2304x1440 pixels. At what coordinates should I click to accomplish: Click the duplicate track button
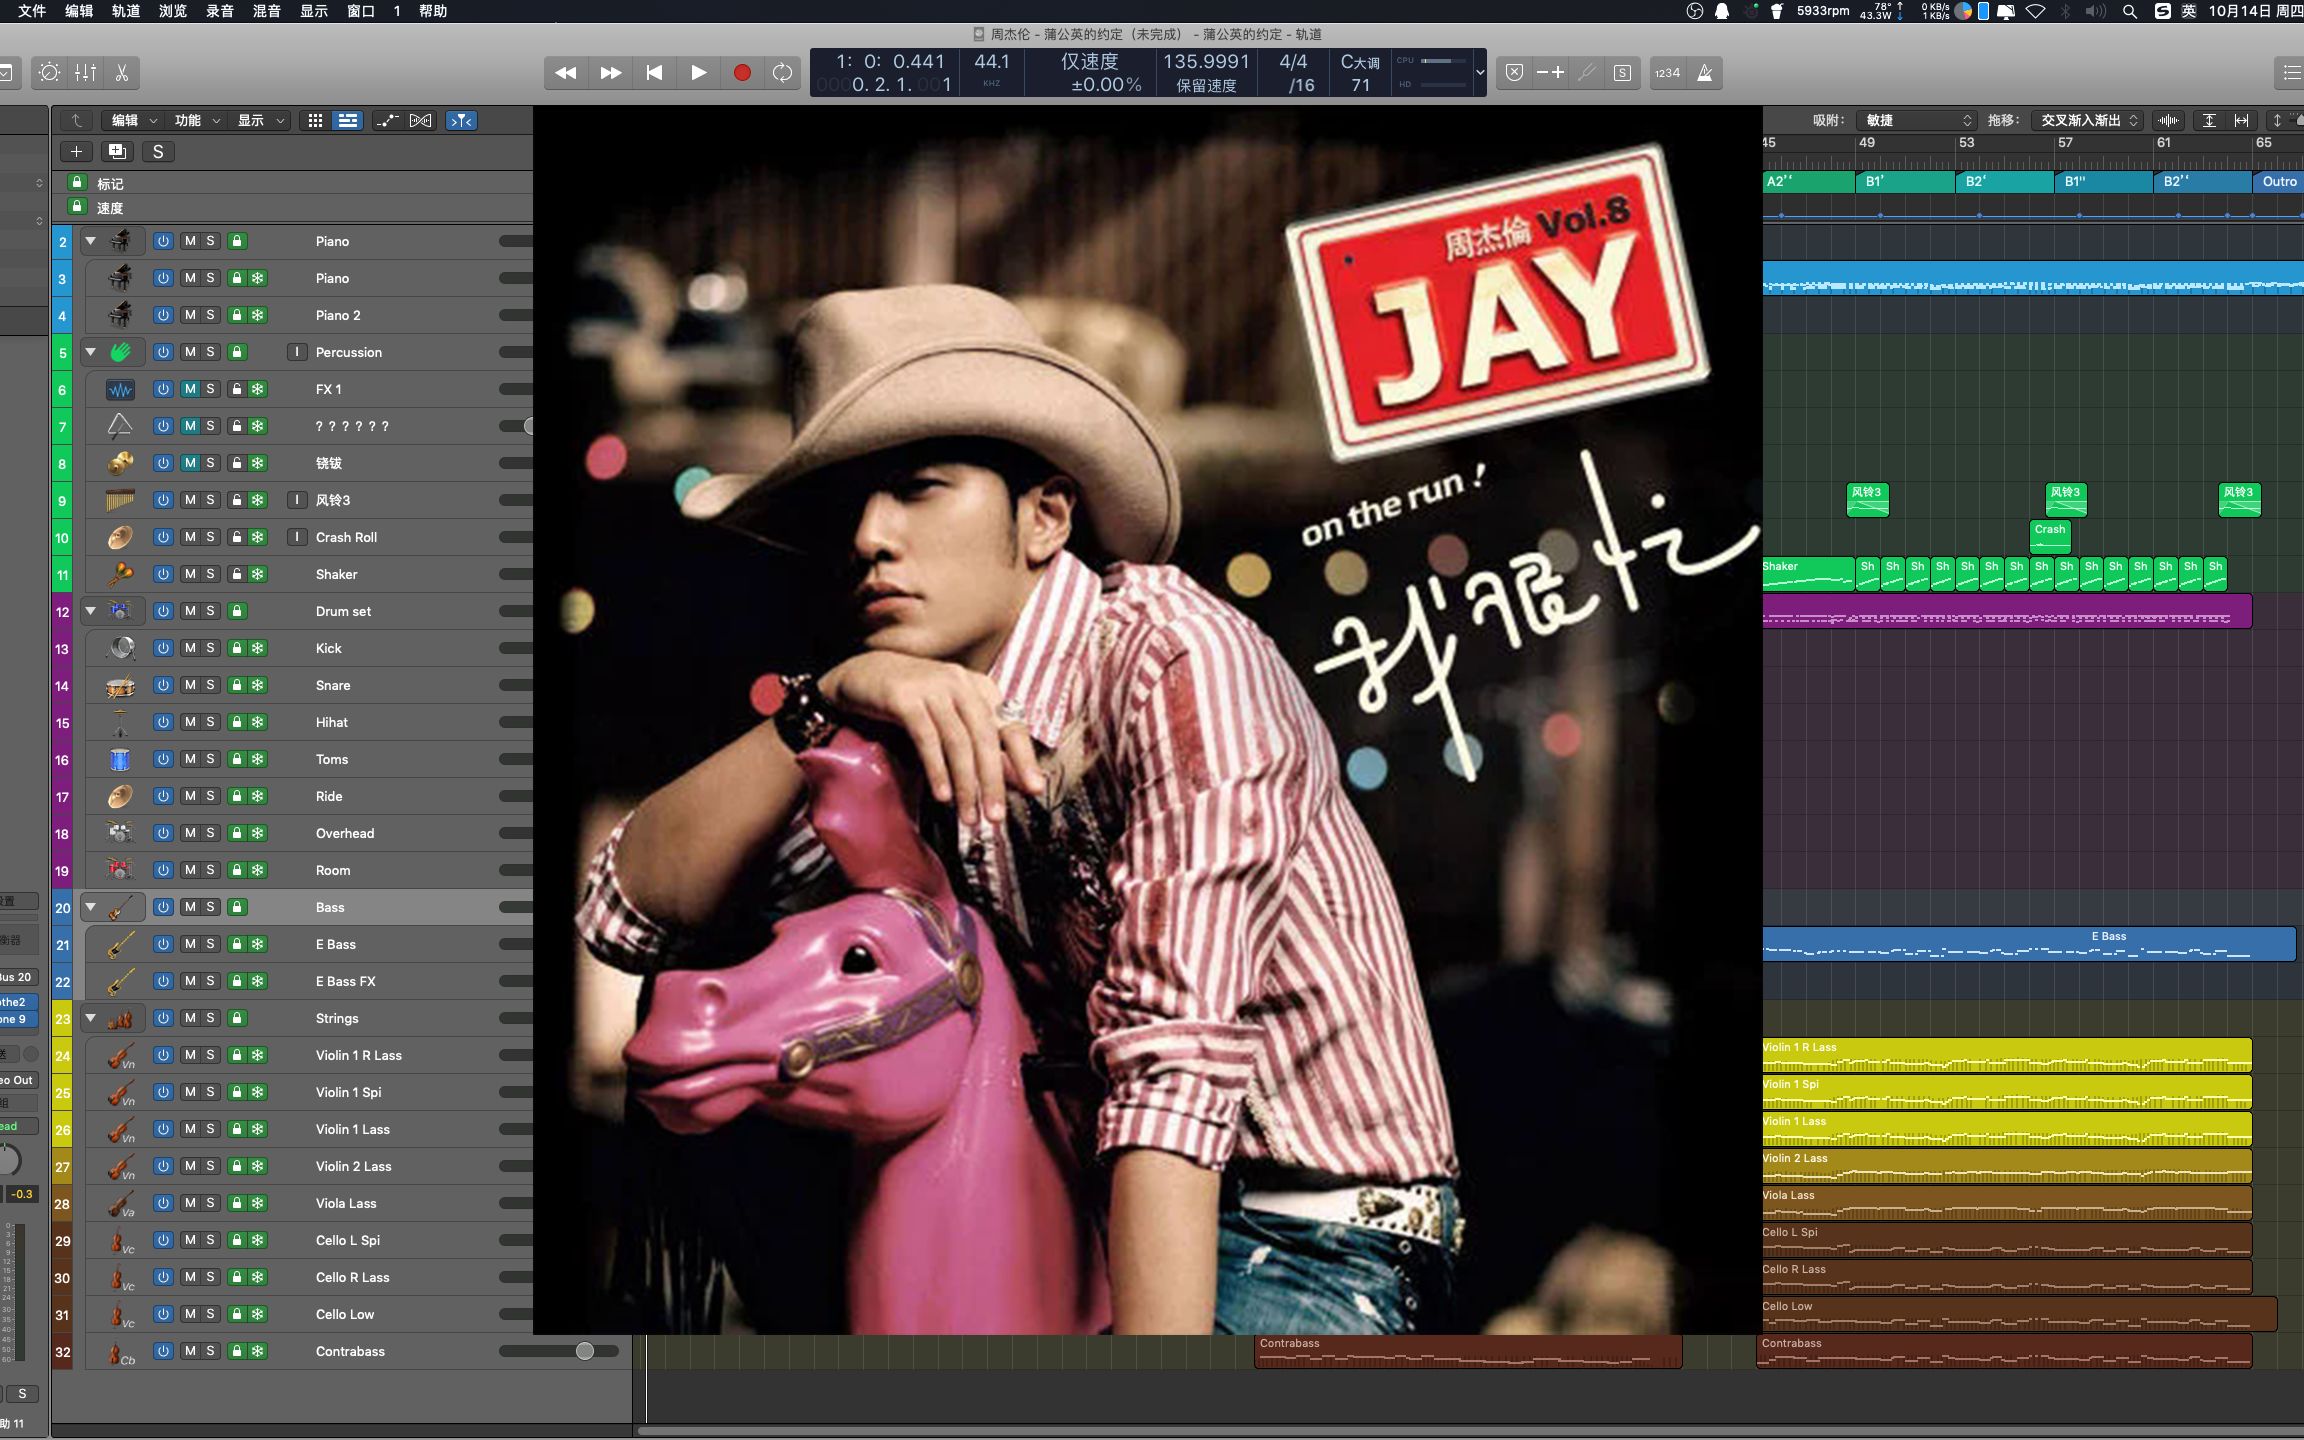coord(117,151)
